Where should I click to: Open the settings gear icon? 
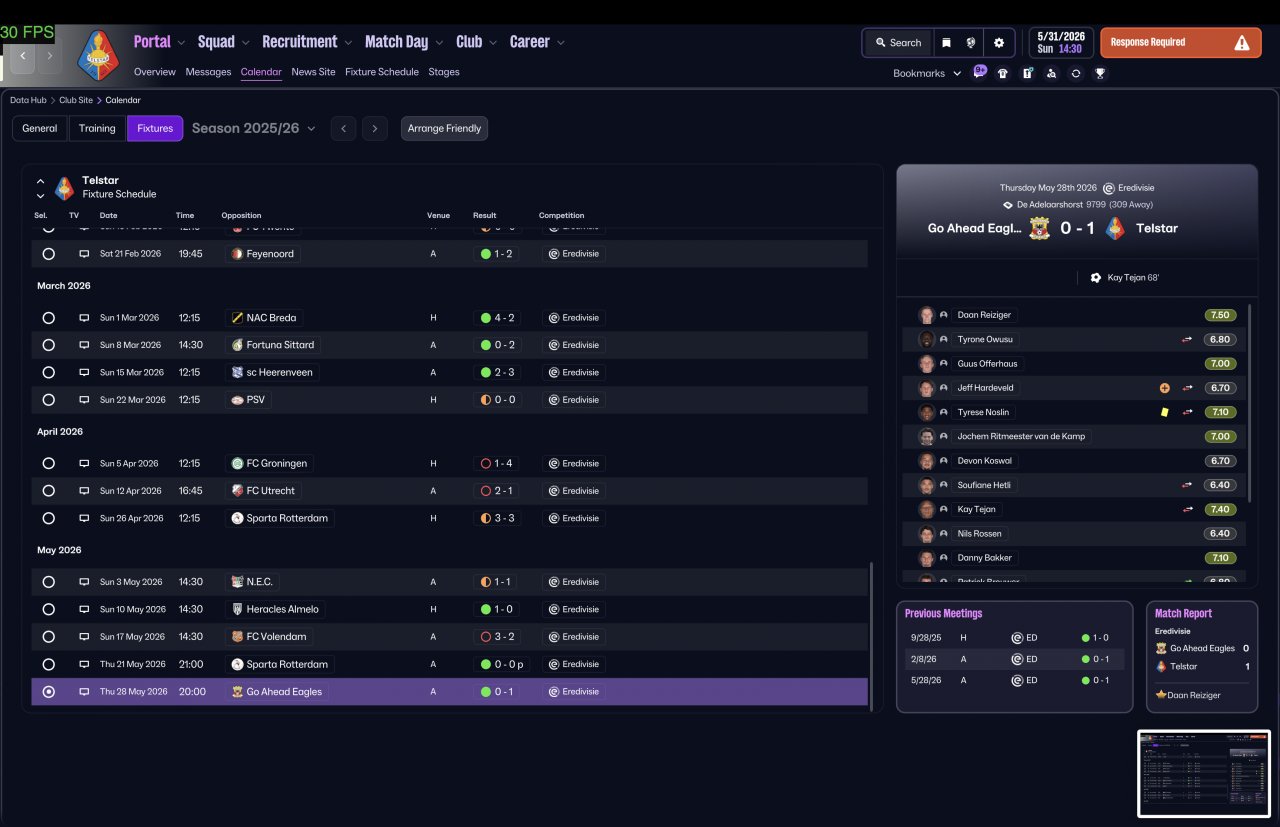[999, 43]
